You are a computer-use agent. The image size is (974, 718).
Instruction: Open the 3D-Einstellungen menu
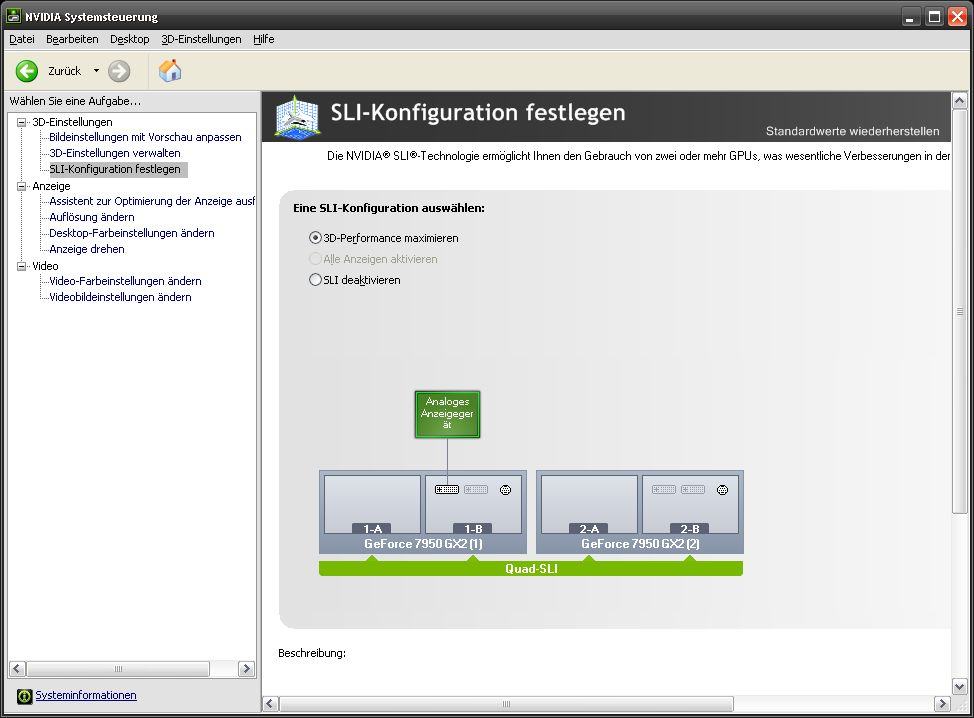(201, 39)
